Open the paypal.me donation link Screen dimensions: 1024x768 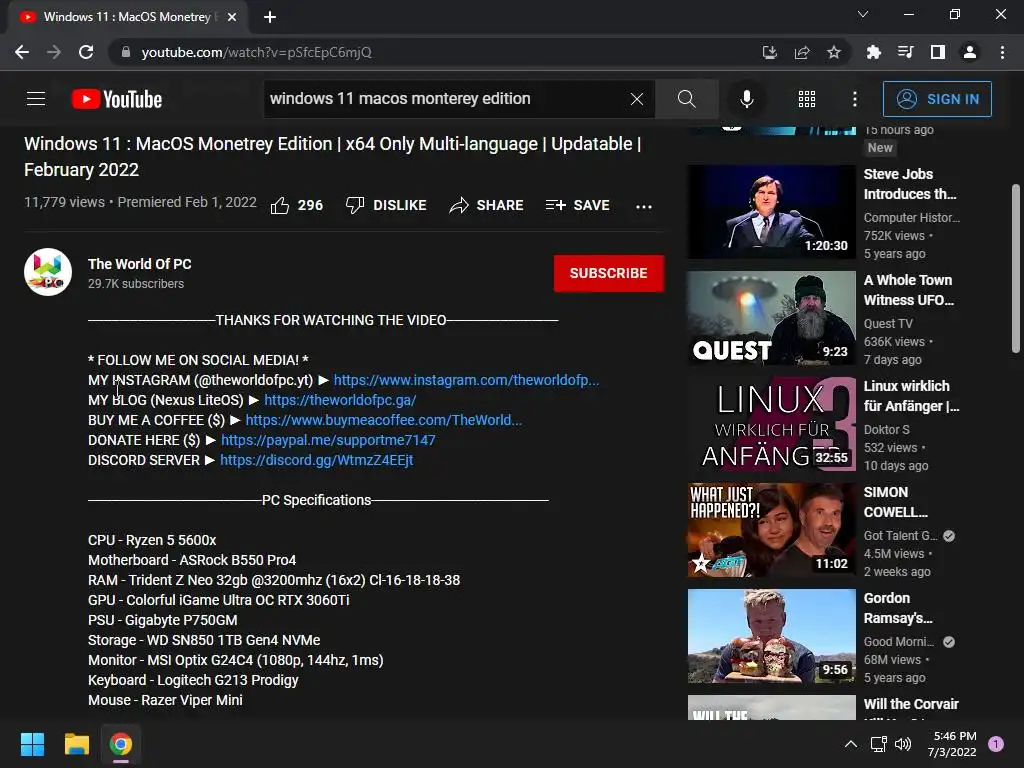click(328, 440)
